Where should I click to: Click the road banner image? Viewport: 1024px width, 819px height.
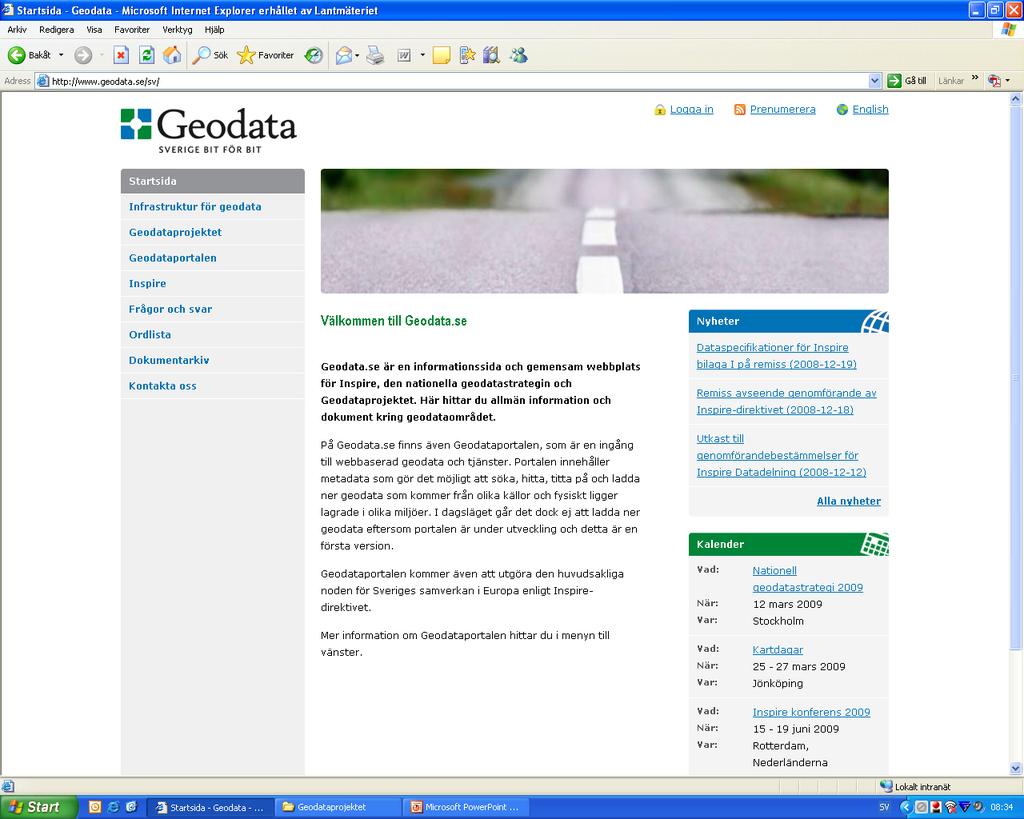pos(604,231)
